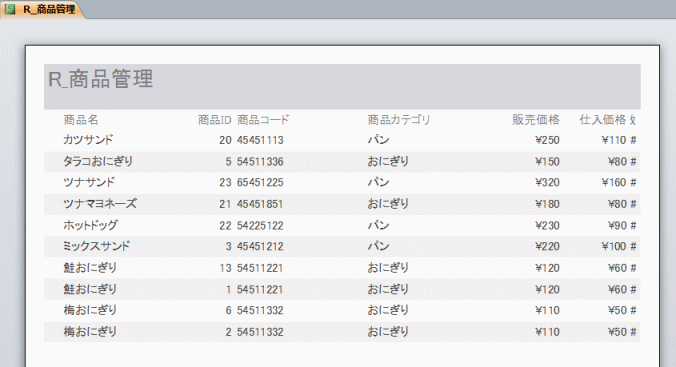Image resolution: width=676 pixels, height=367 pixels.
Task: Click the 商品コード column header
Action: (263, 119)
